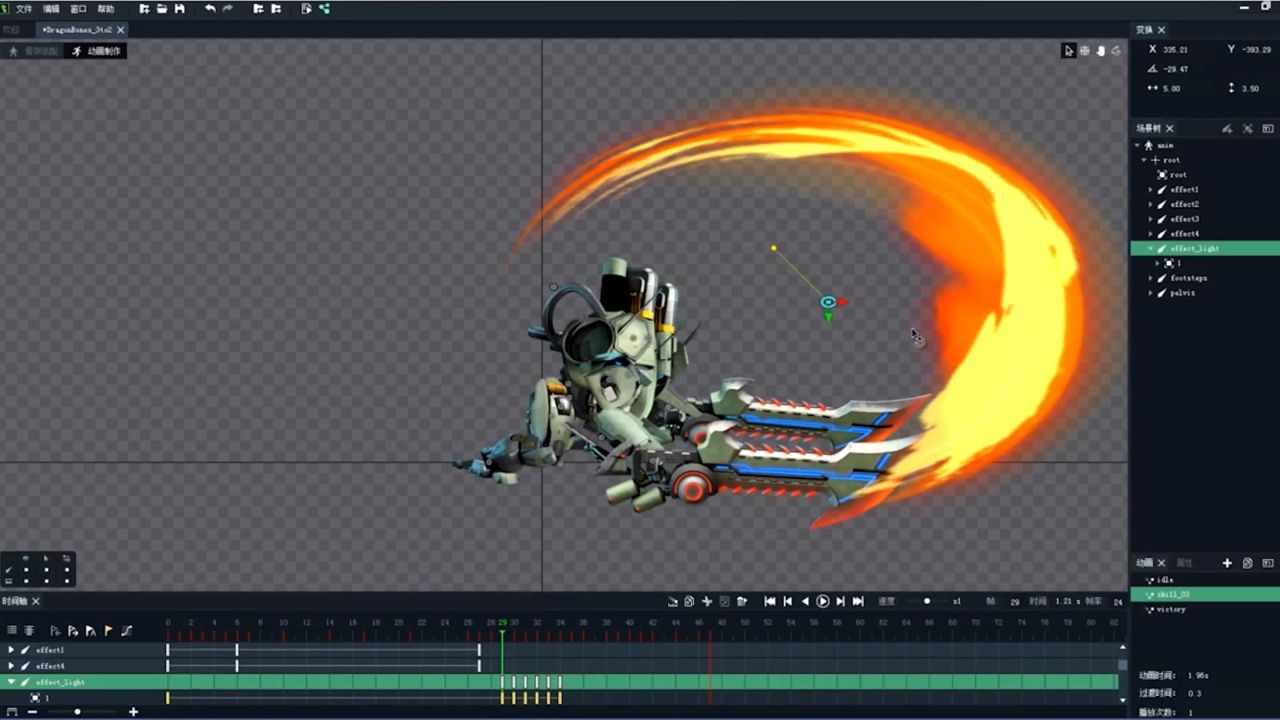Expand the effect4 bone in scene tree

pyautogui.click(x=1150, y=233)
